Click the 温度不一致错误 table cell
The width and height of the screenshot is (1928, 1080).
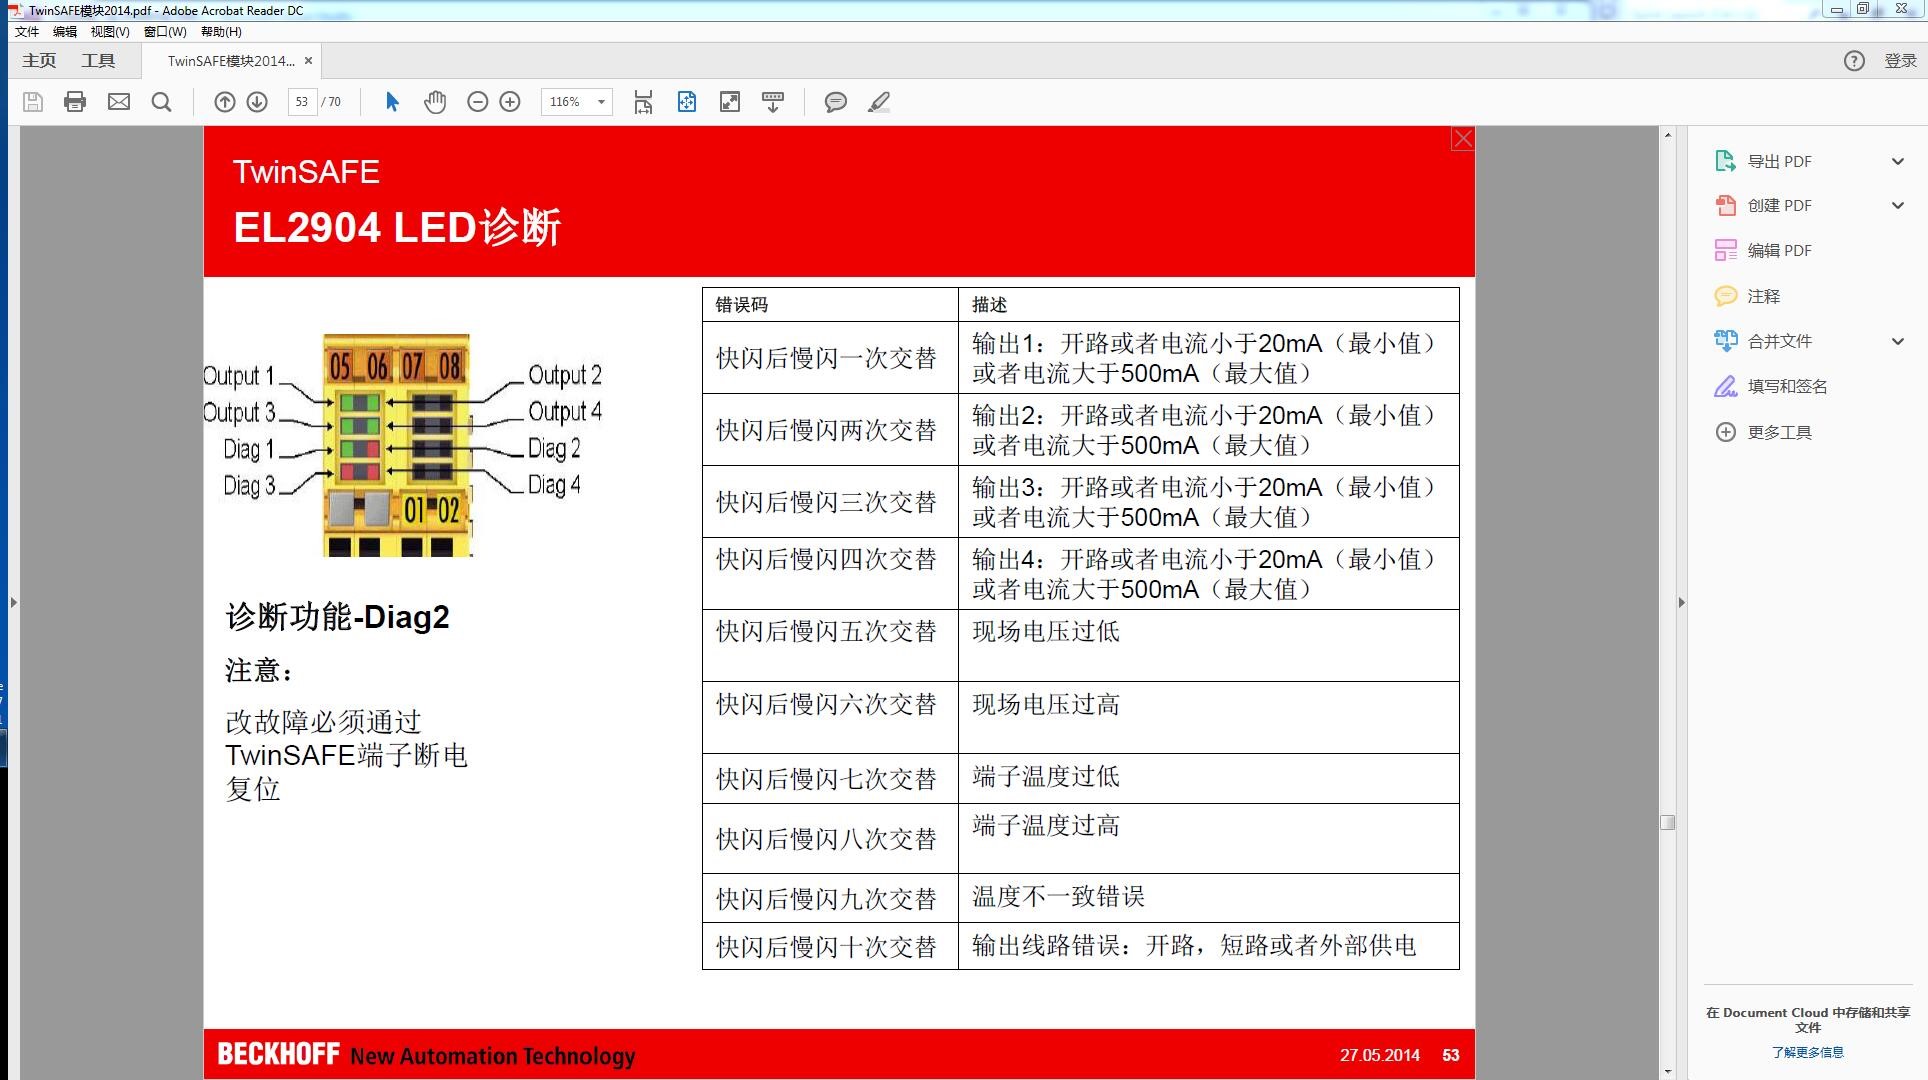click(1208, 898)
